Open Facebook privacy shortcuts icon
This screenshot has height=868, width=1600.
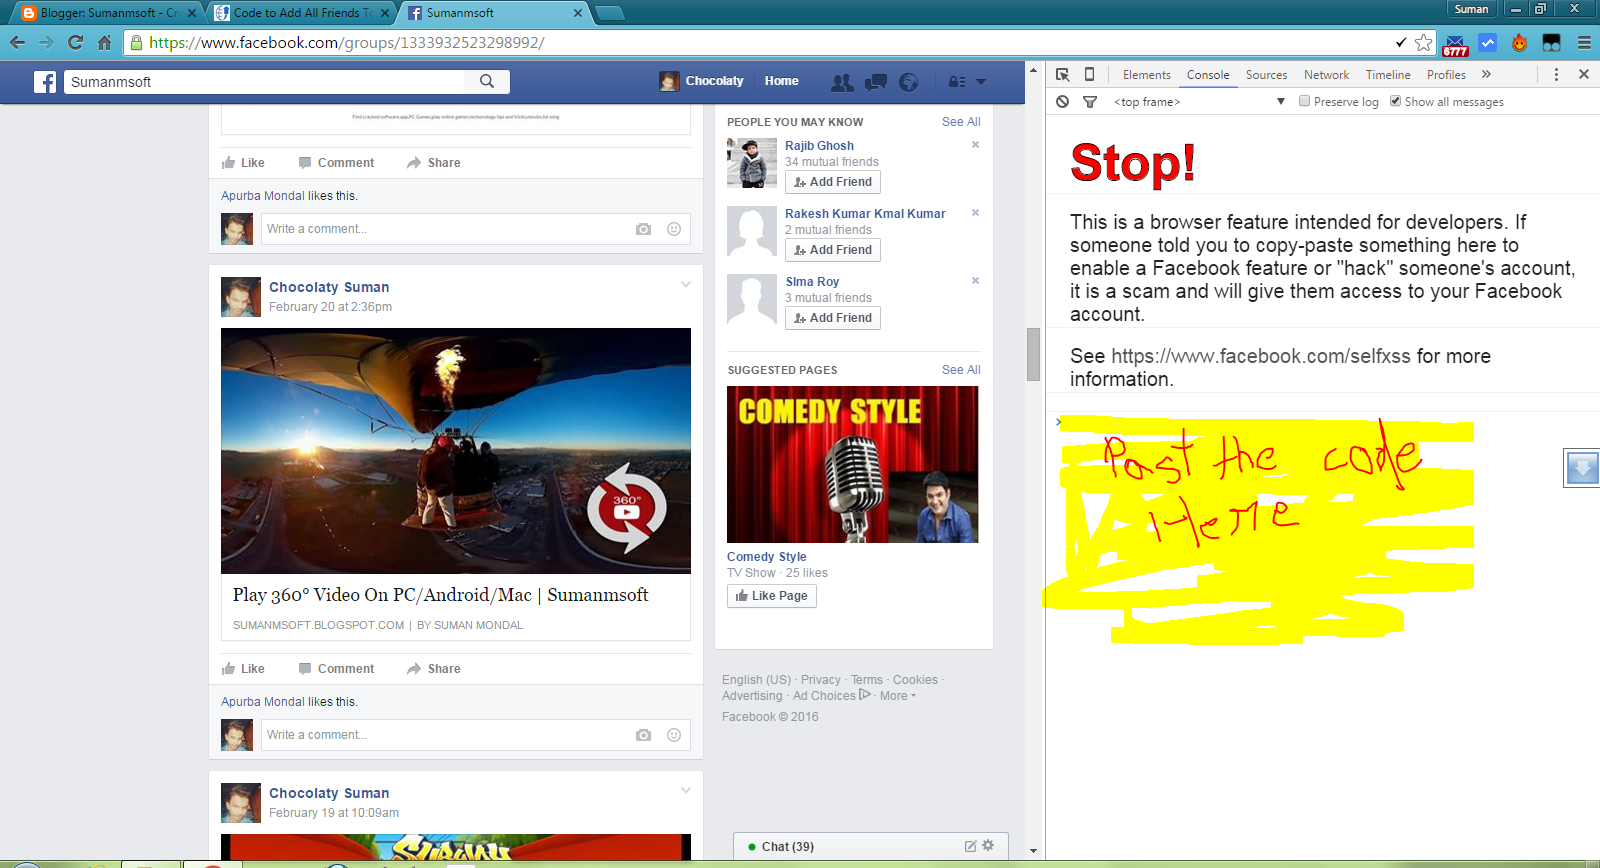957,82
